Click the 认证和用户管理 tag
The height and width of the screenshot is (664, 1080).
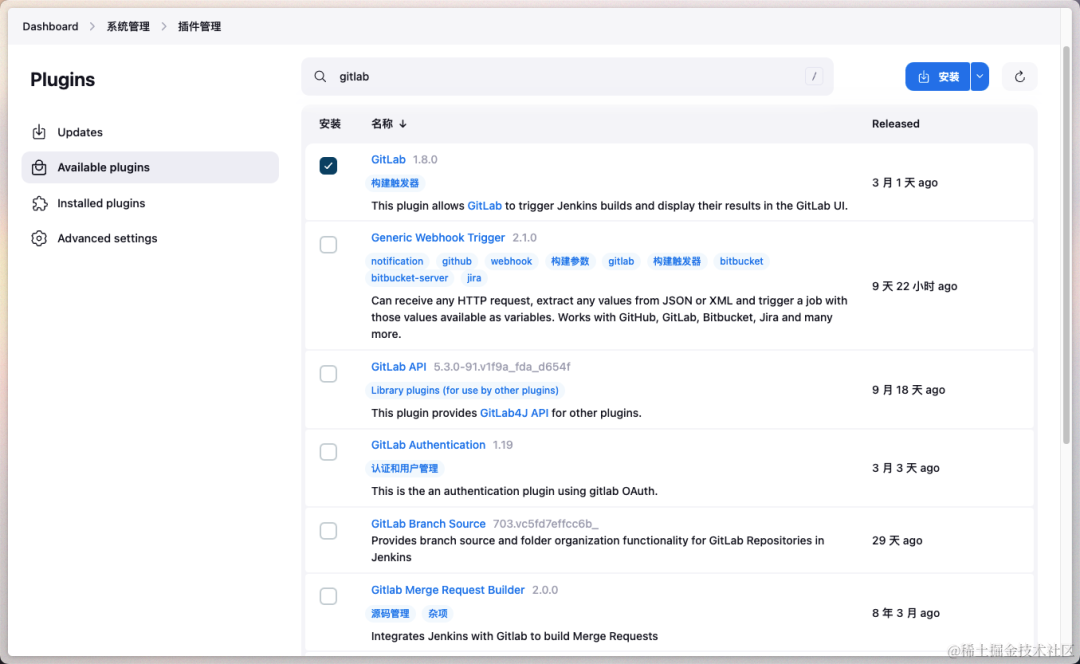(404, 468)
